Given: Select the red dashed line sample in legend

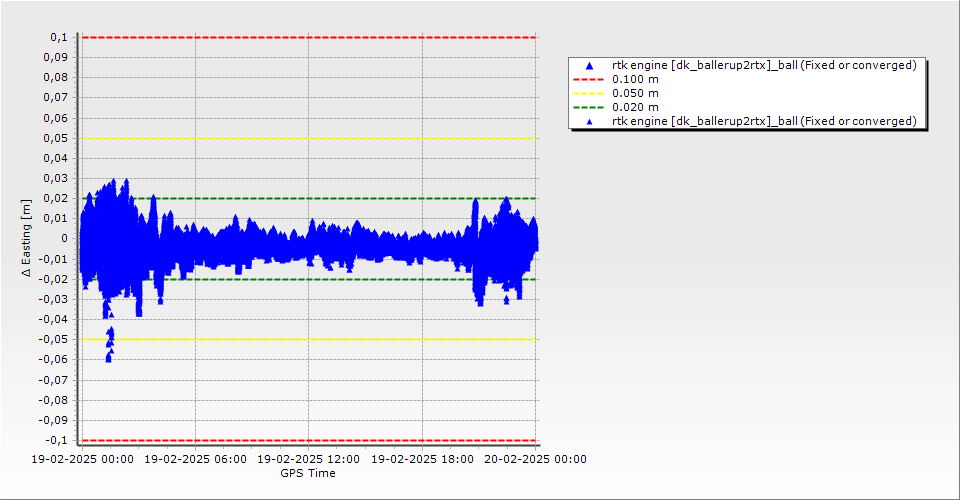Looking at the screenshot, I should 588,80.
